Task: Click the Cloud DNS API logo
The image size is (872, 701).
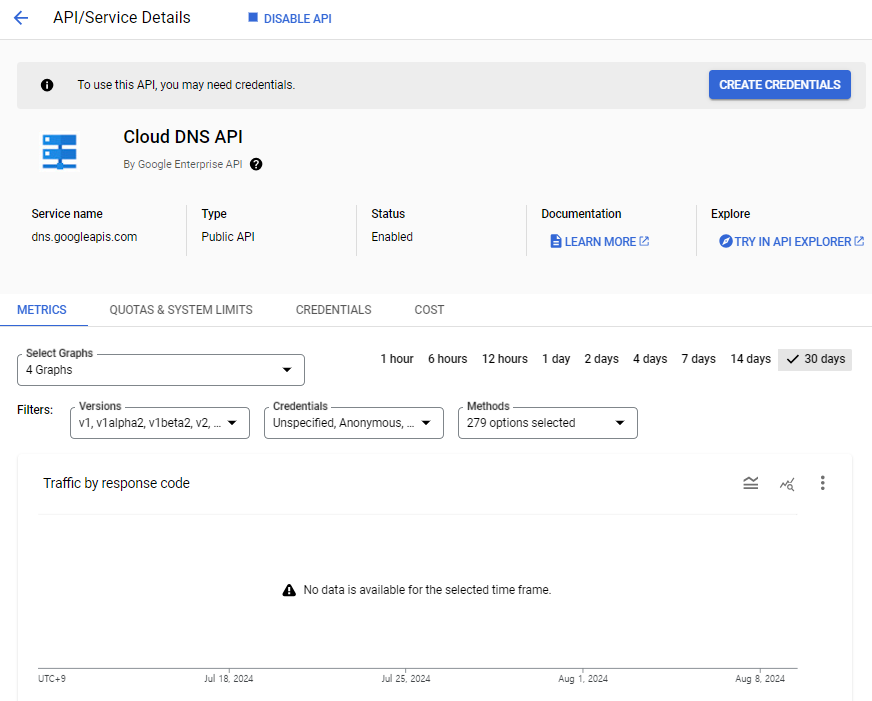Action: click(60, 151)
